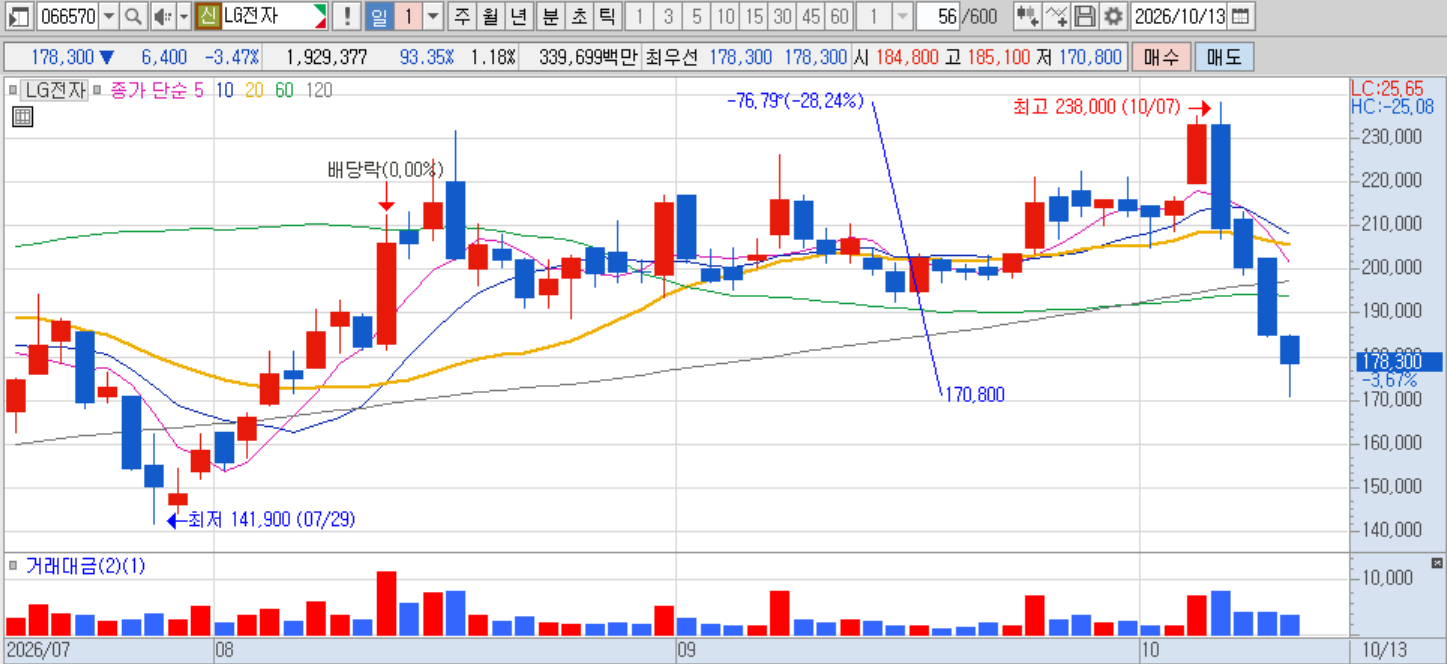Open chart settings with the gear icon

pos(1113,16)
